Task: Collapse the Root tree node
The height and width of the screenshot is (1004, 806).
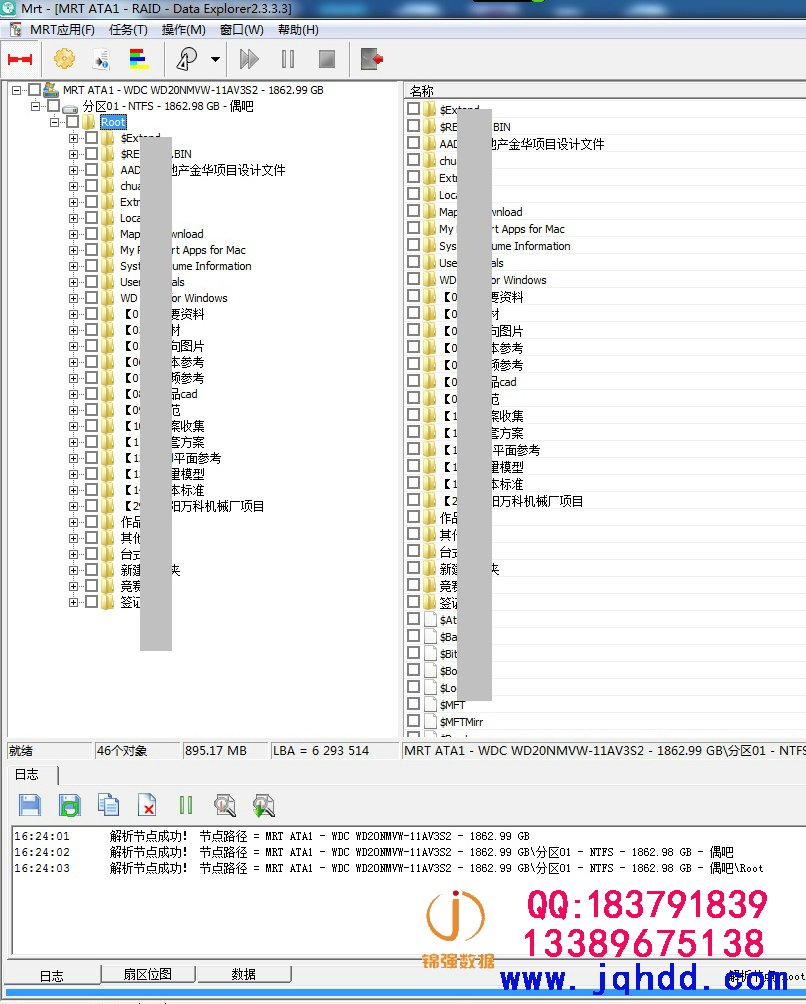Action: point(55,122)
